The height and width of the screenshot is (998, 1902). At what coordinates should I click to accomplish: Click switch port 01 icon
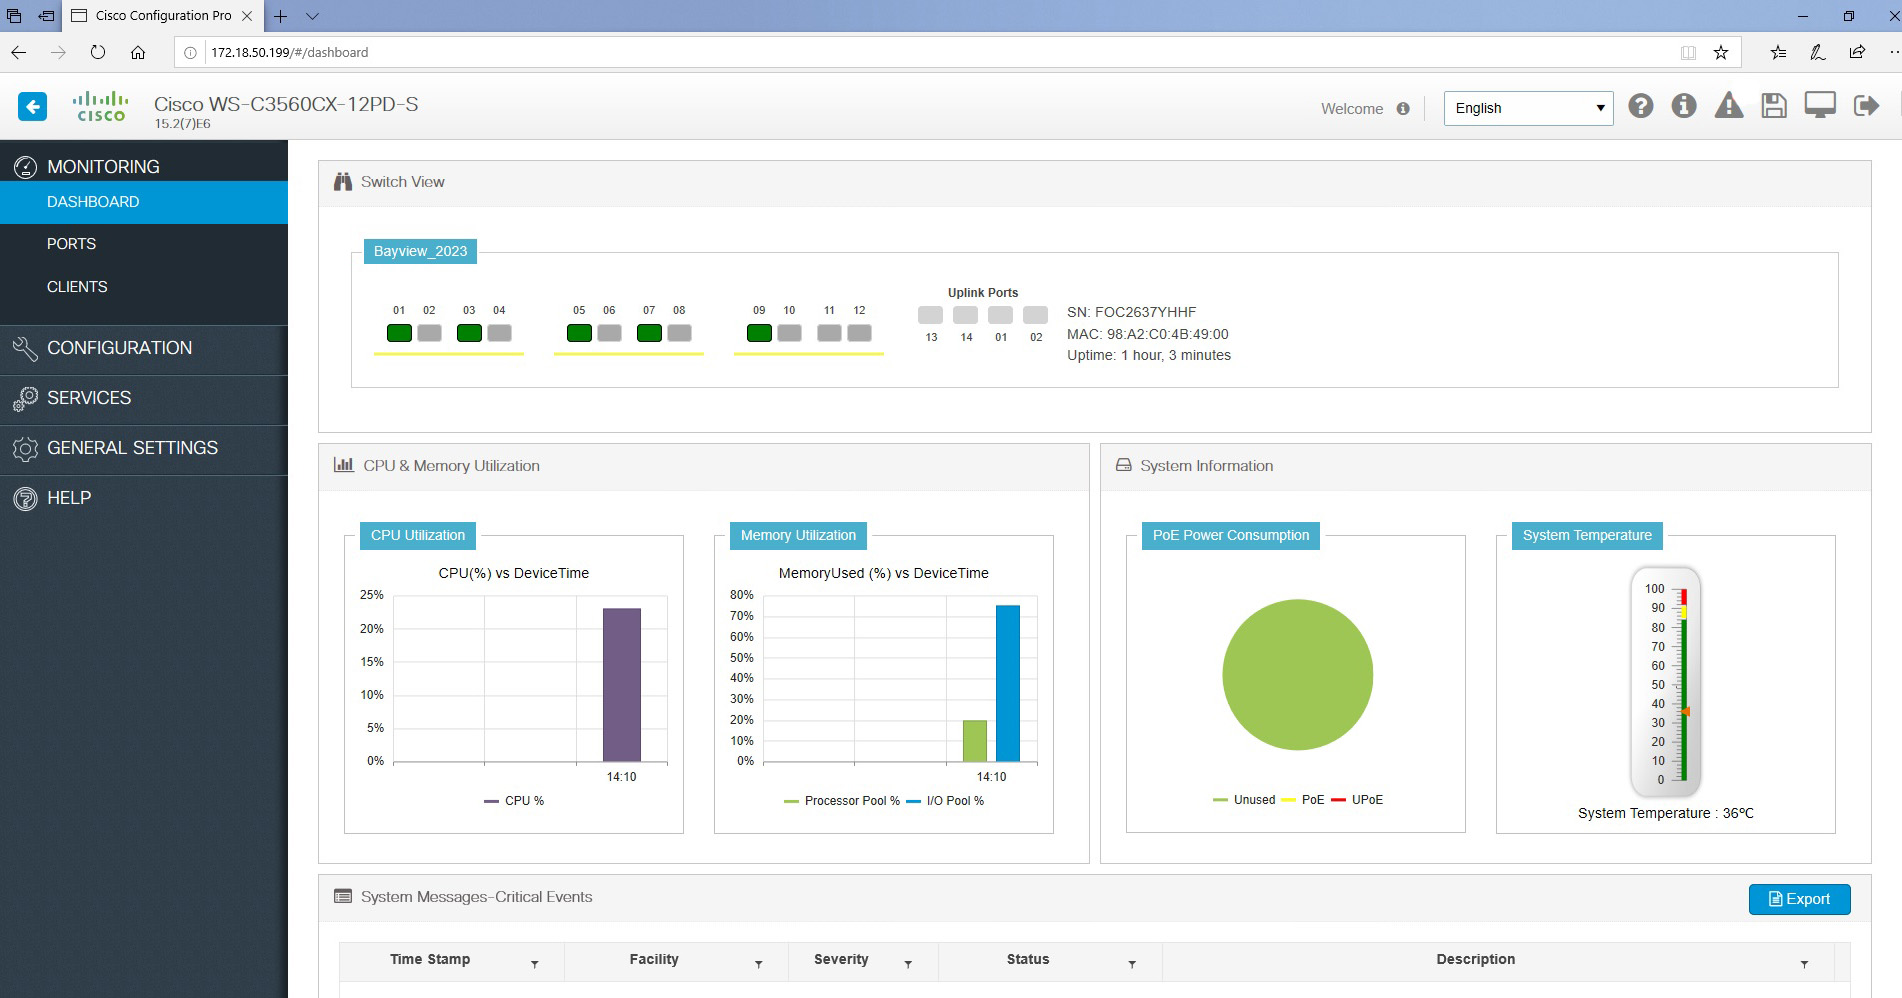[399, 333]
